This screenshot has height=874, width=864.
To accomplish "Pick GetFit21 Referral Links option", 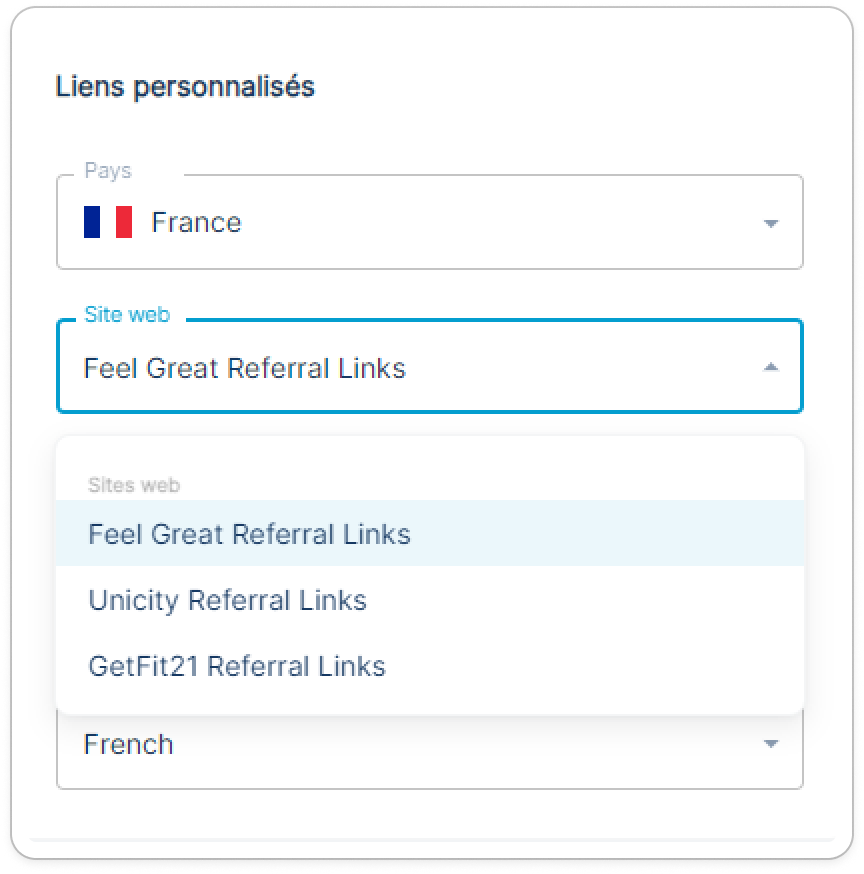I will pyautogui.click(x=236, y=666).
